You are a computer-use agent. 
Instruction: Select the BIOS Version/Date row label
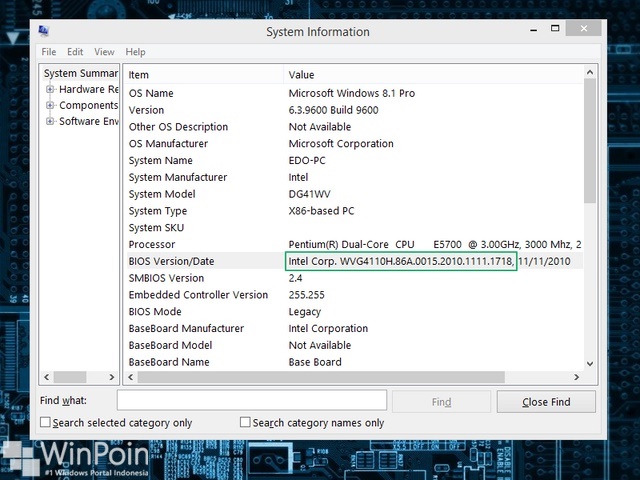pos(171,261)
